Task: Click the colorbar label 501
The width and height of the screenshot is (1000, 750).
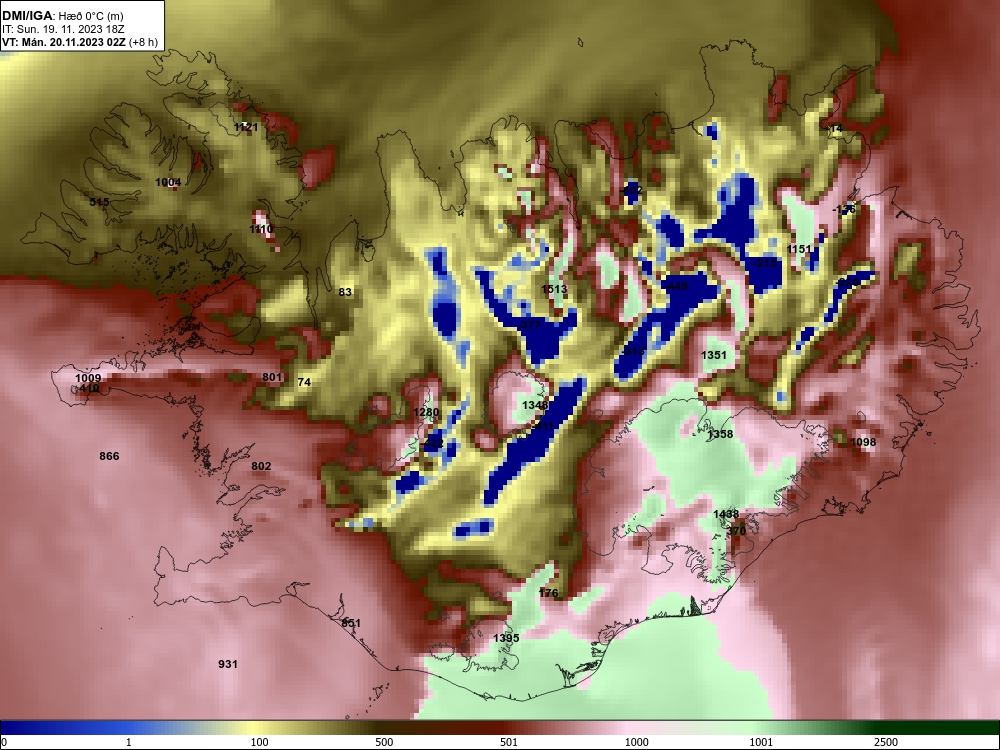Action: coord(509,742)
